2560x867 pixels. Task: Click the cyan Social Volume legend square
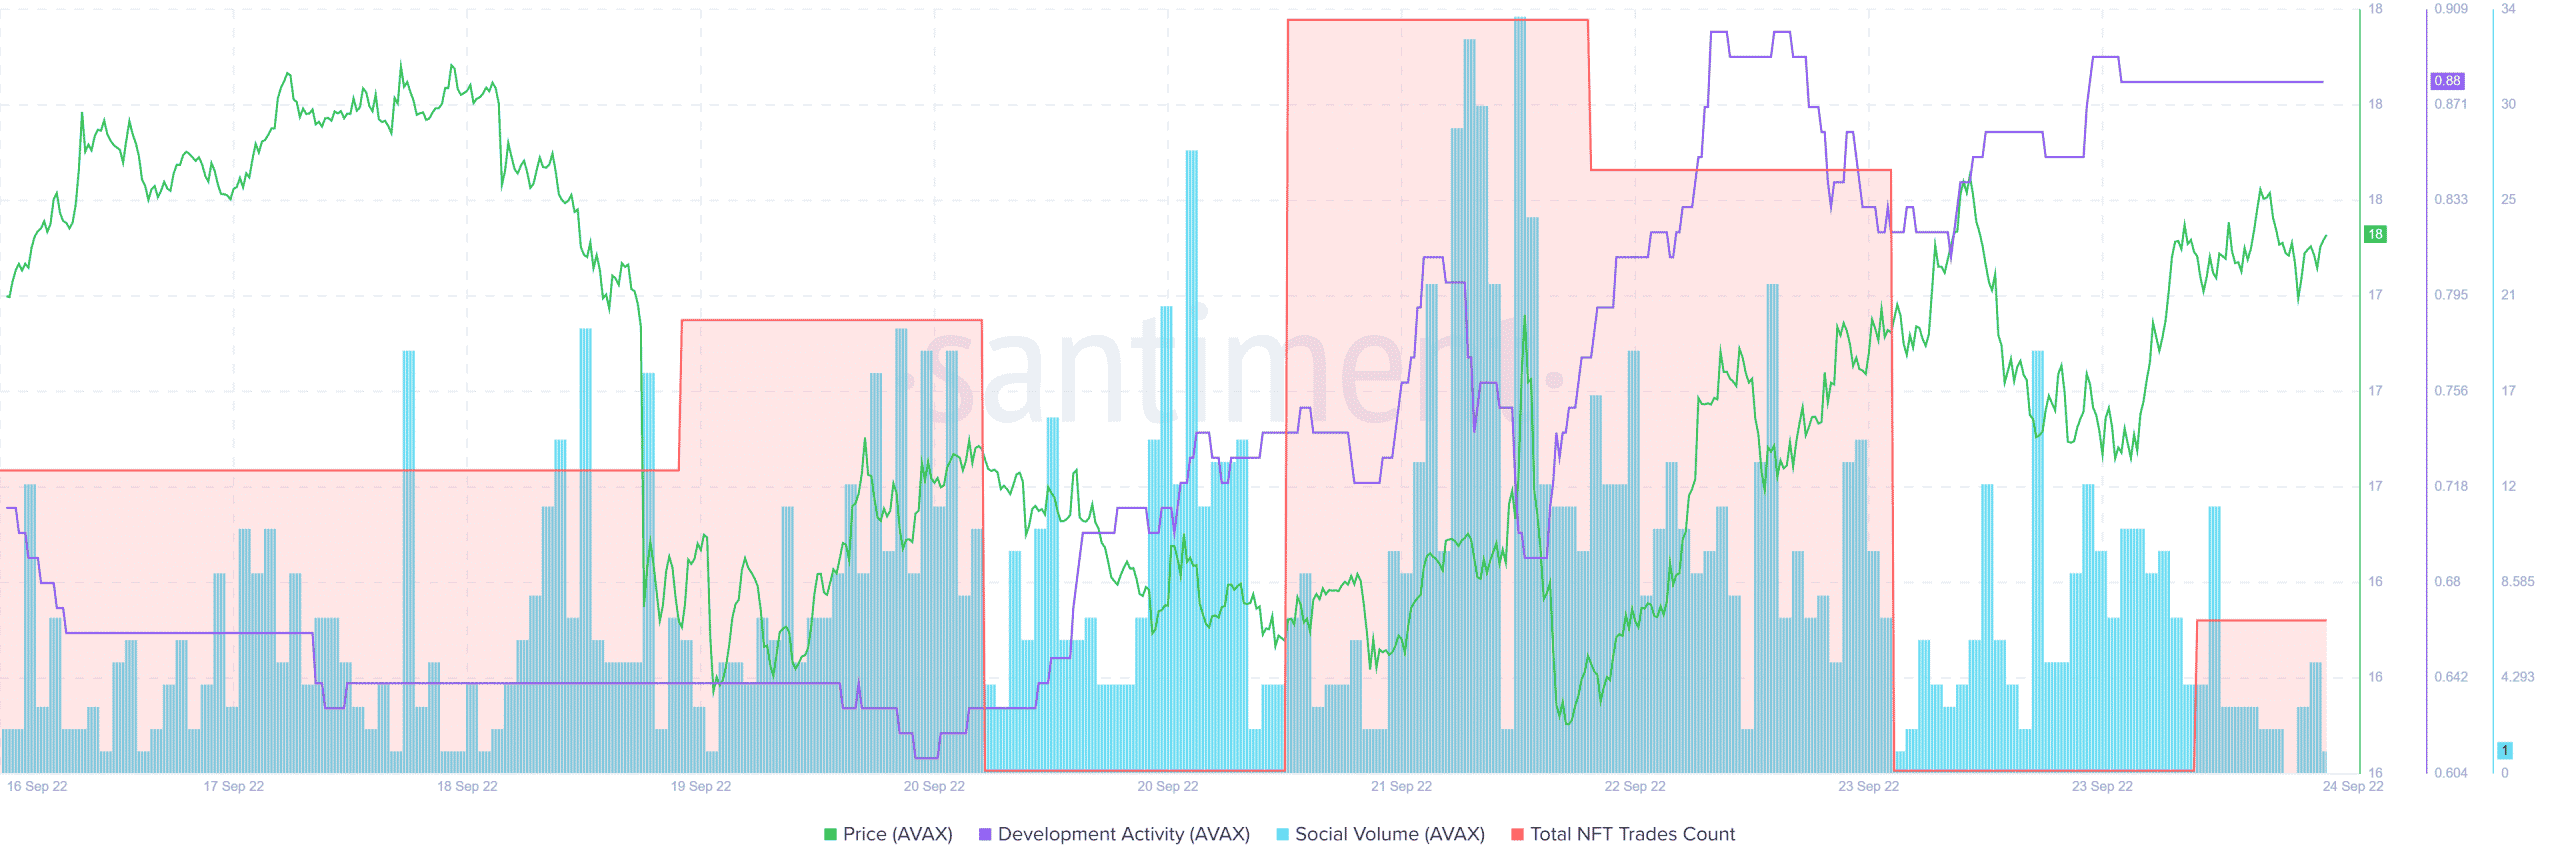[1282, 834]
